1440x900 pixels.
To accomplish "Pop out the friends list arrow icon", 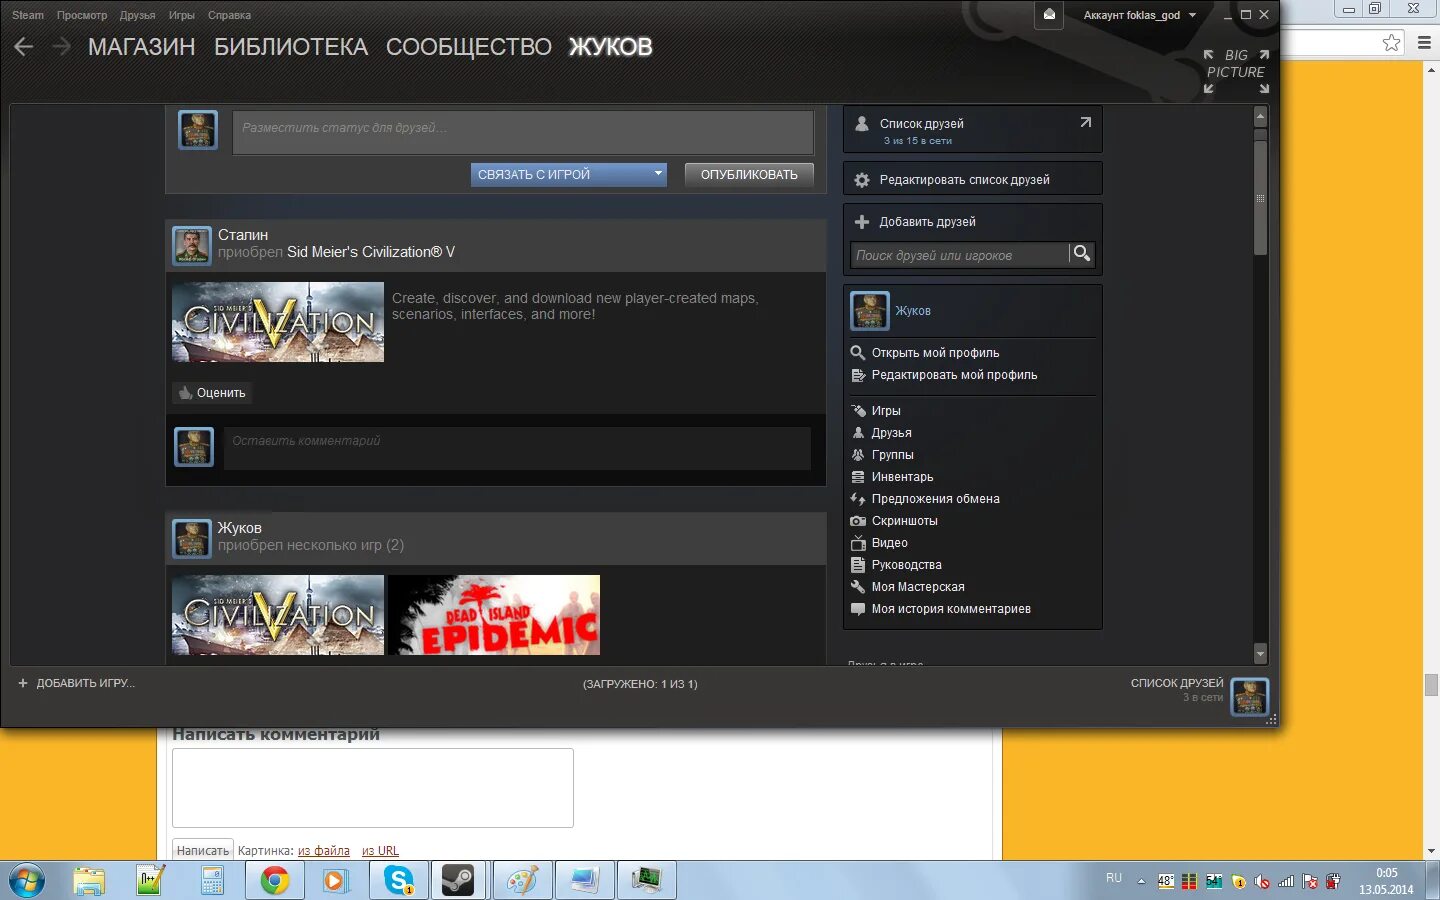I will [1085, 122].
